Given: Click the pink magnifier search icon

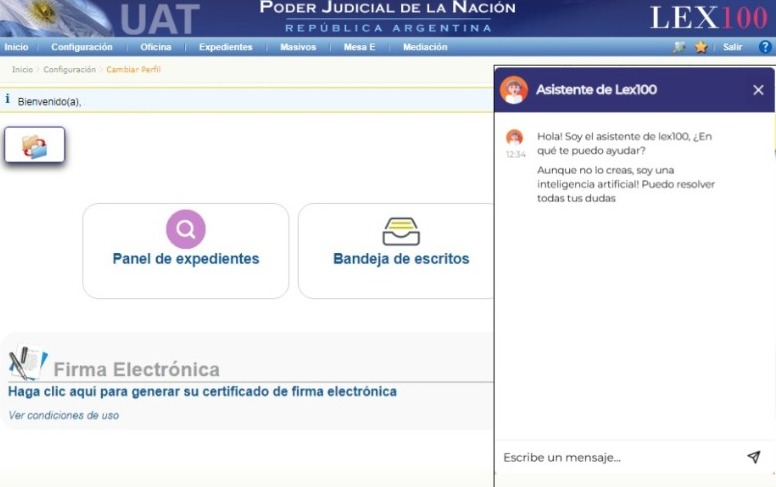Looking at the screenshot, I should 186,229.
